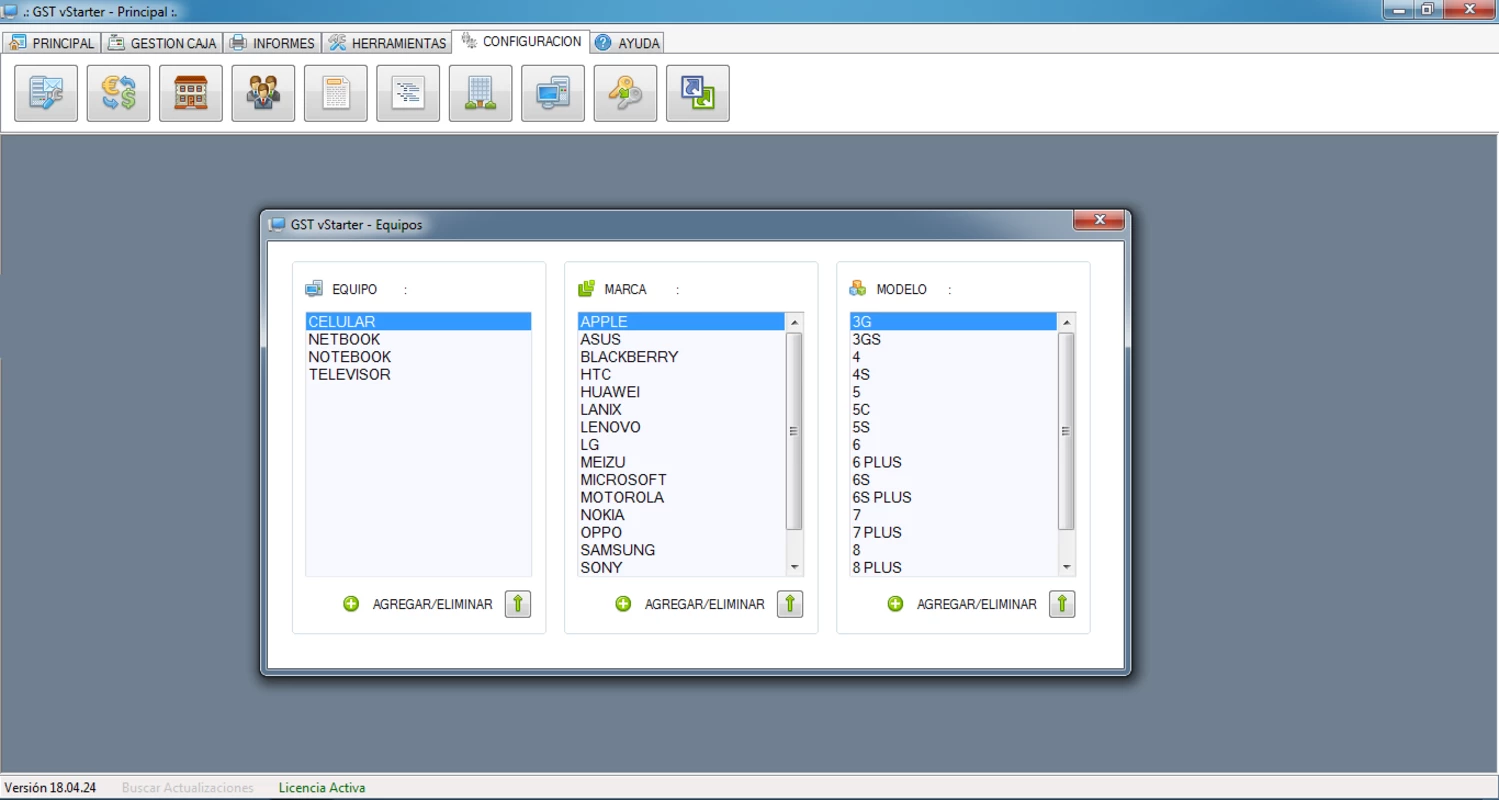1499x800 pixels.
Task: Select ASUS in the MARCA list
Action: (x=682, y=340)
